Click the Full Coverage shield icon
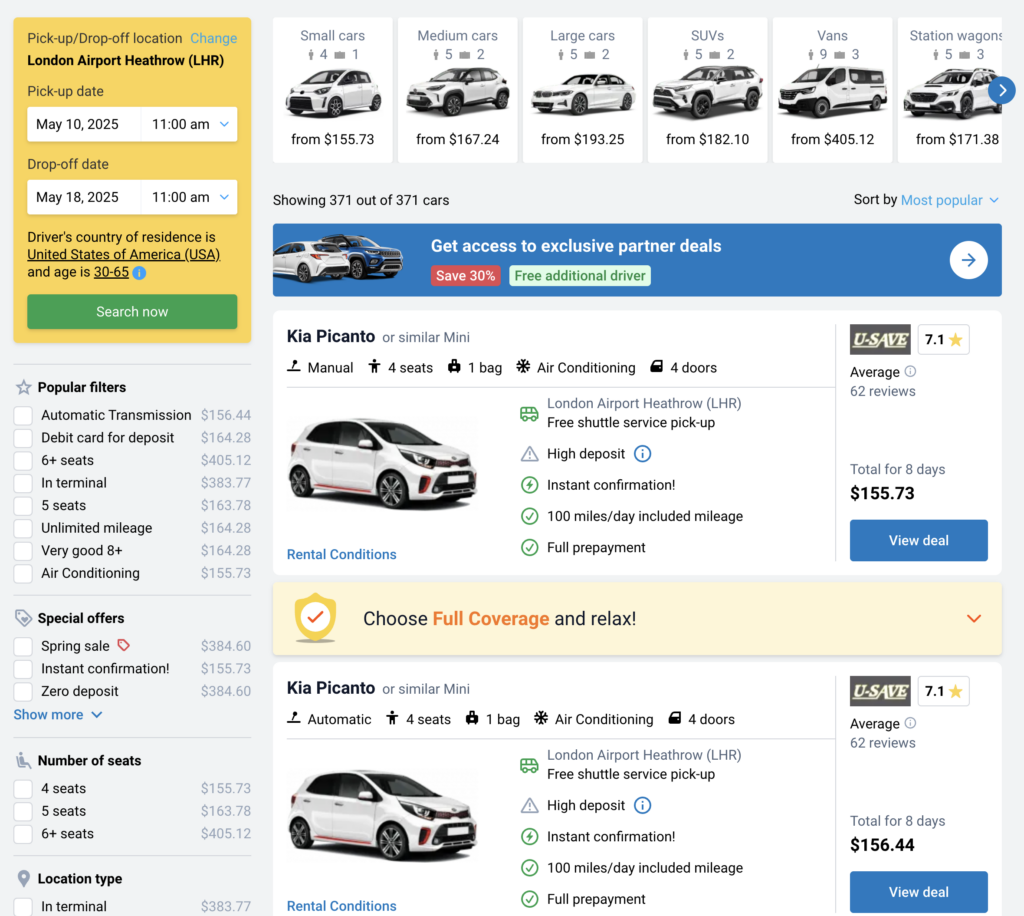Screen dimensions: 1024x916 (x=315, y=617)
